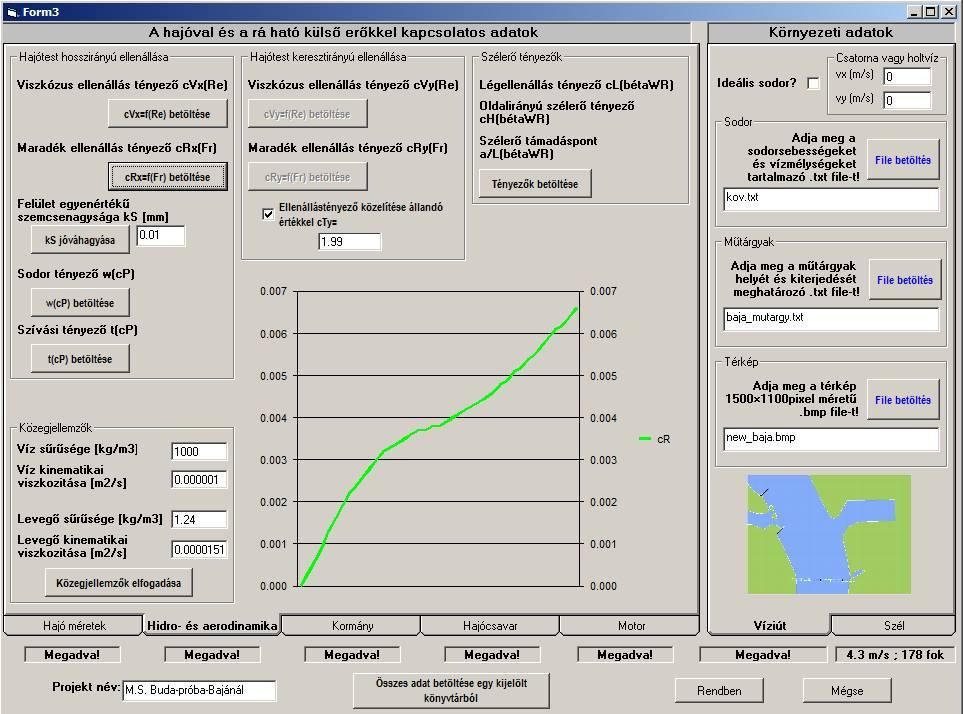This screenshot has width=963, height=714.
Task: Click the Form3 window icon
Action: click(12, 12)
